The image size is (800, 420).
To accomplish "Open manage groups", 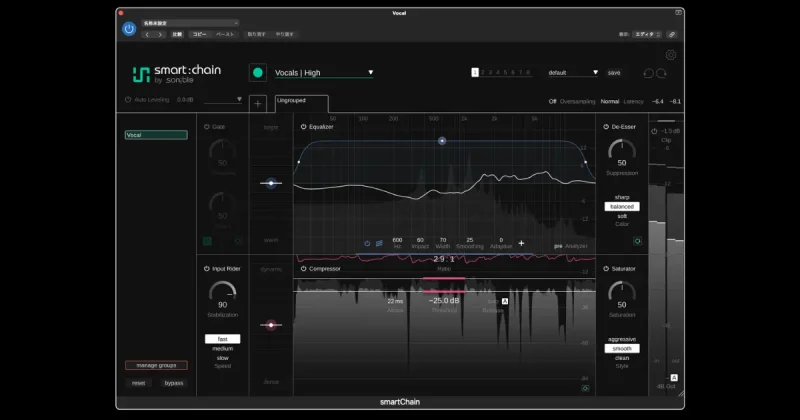I will (x=156, y=365).
